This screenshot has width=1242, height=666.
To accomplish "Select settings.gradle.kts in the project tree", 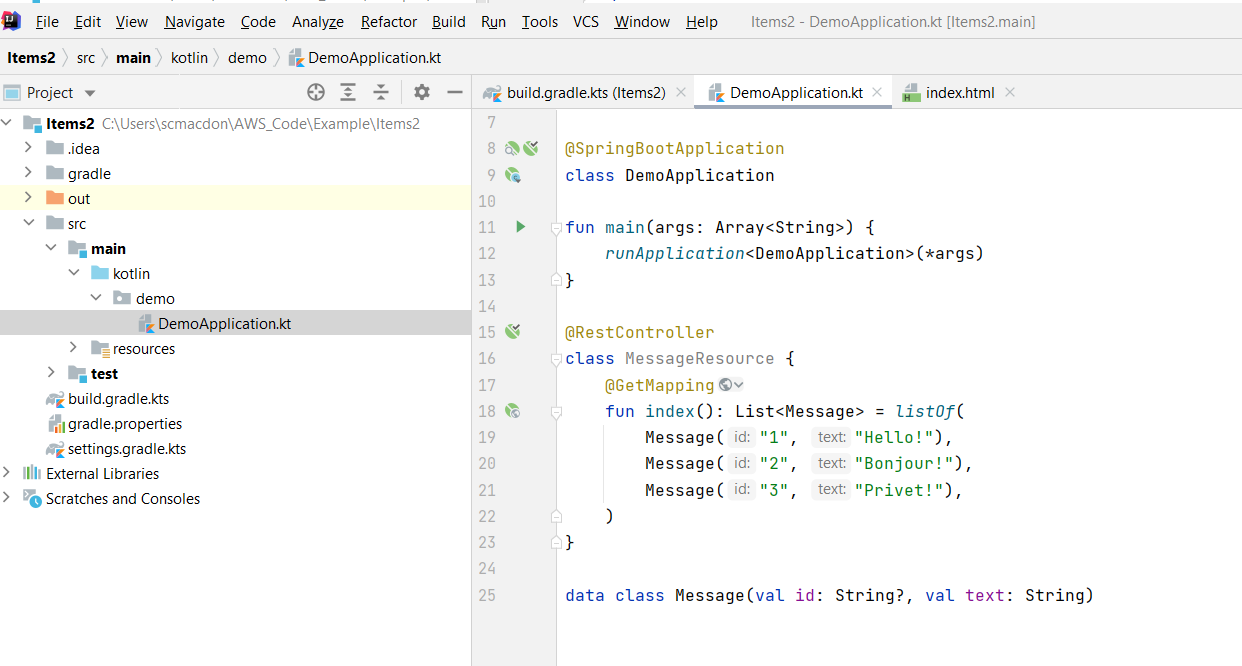I will coord(126,449).
